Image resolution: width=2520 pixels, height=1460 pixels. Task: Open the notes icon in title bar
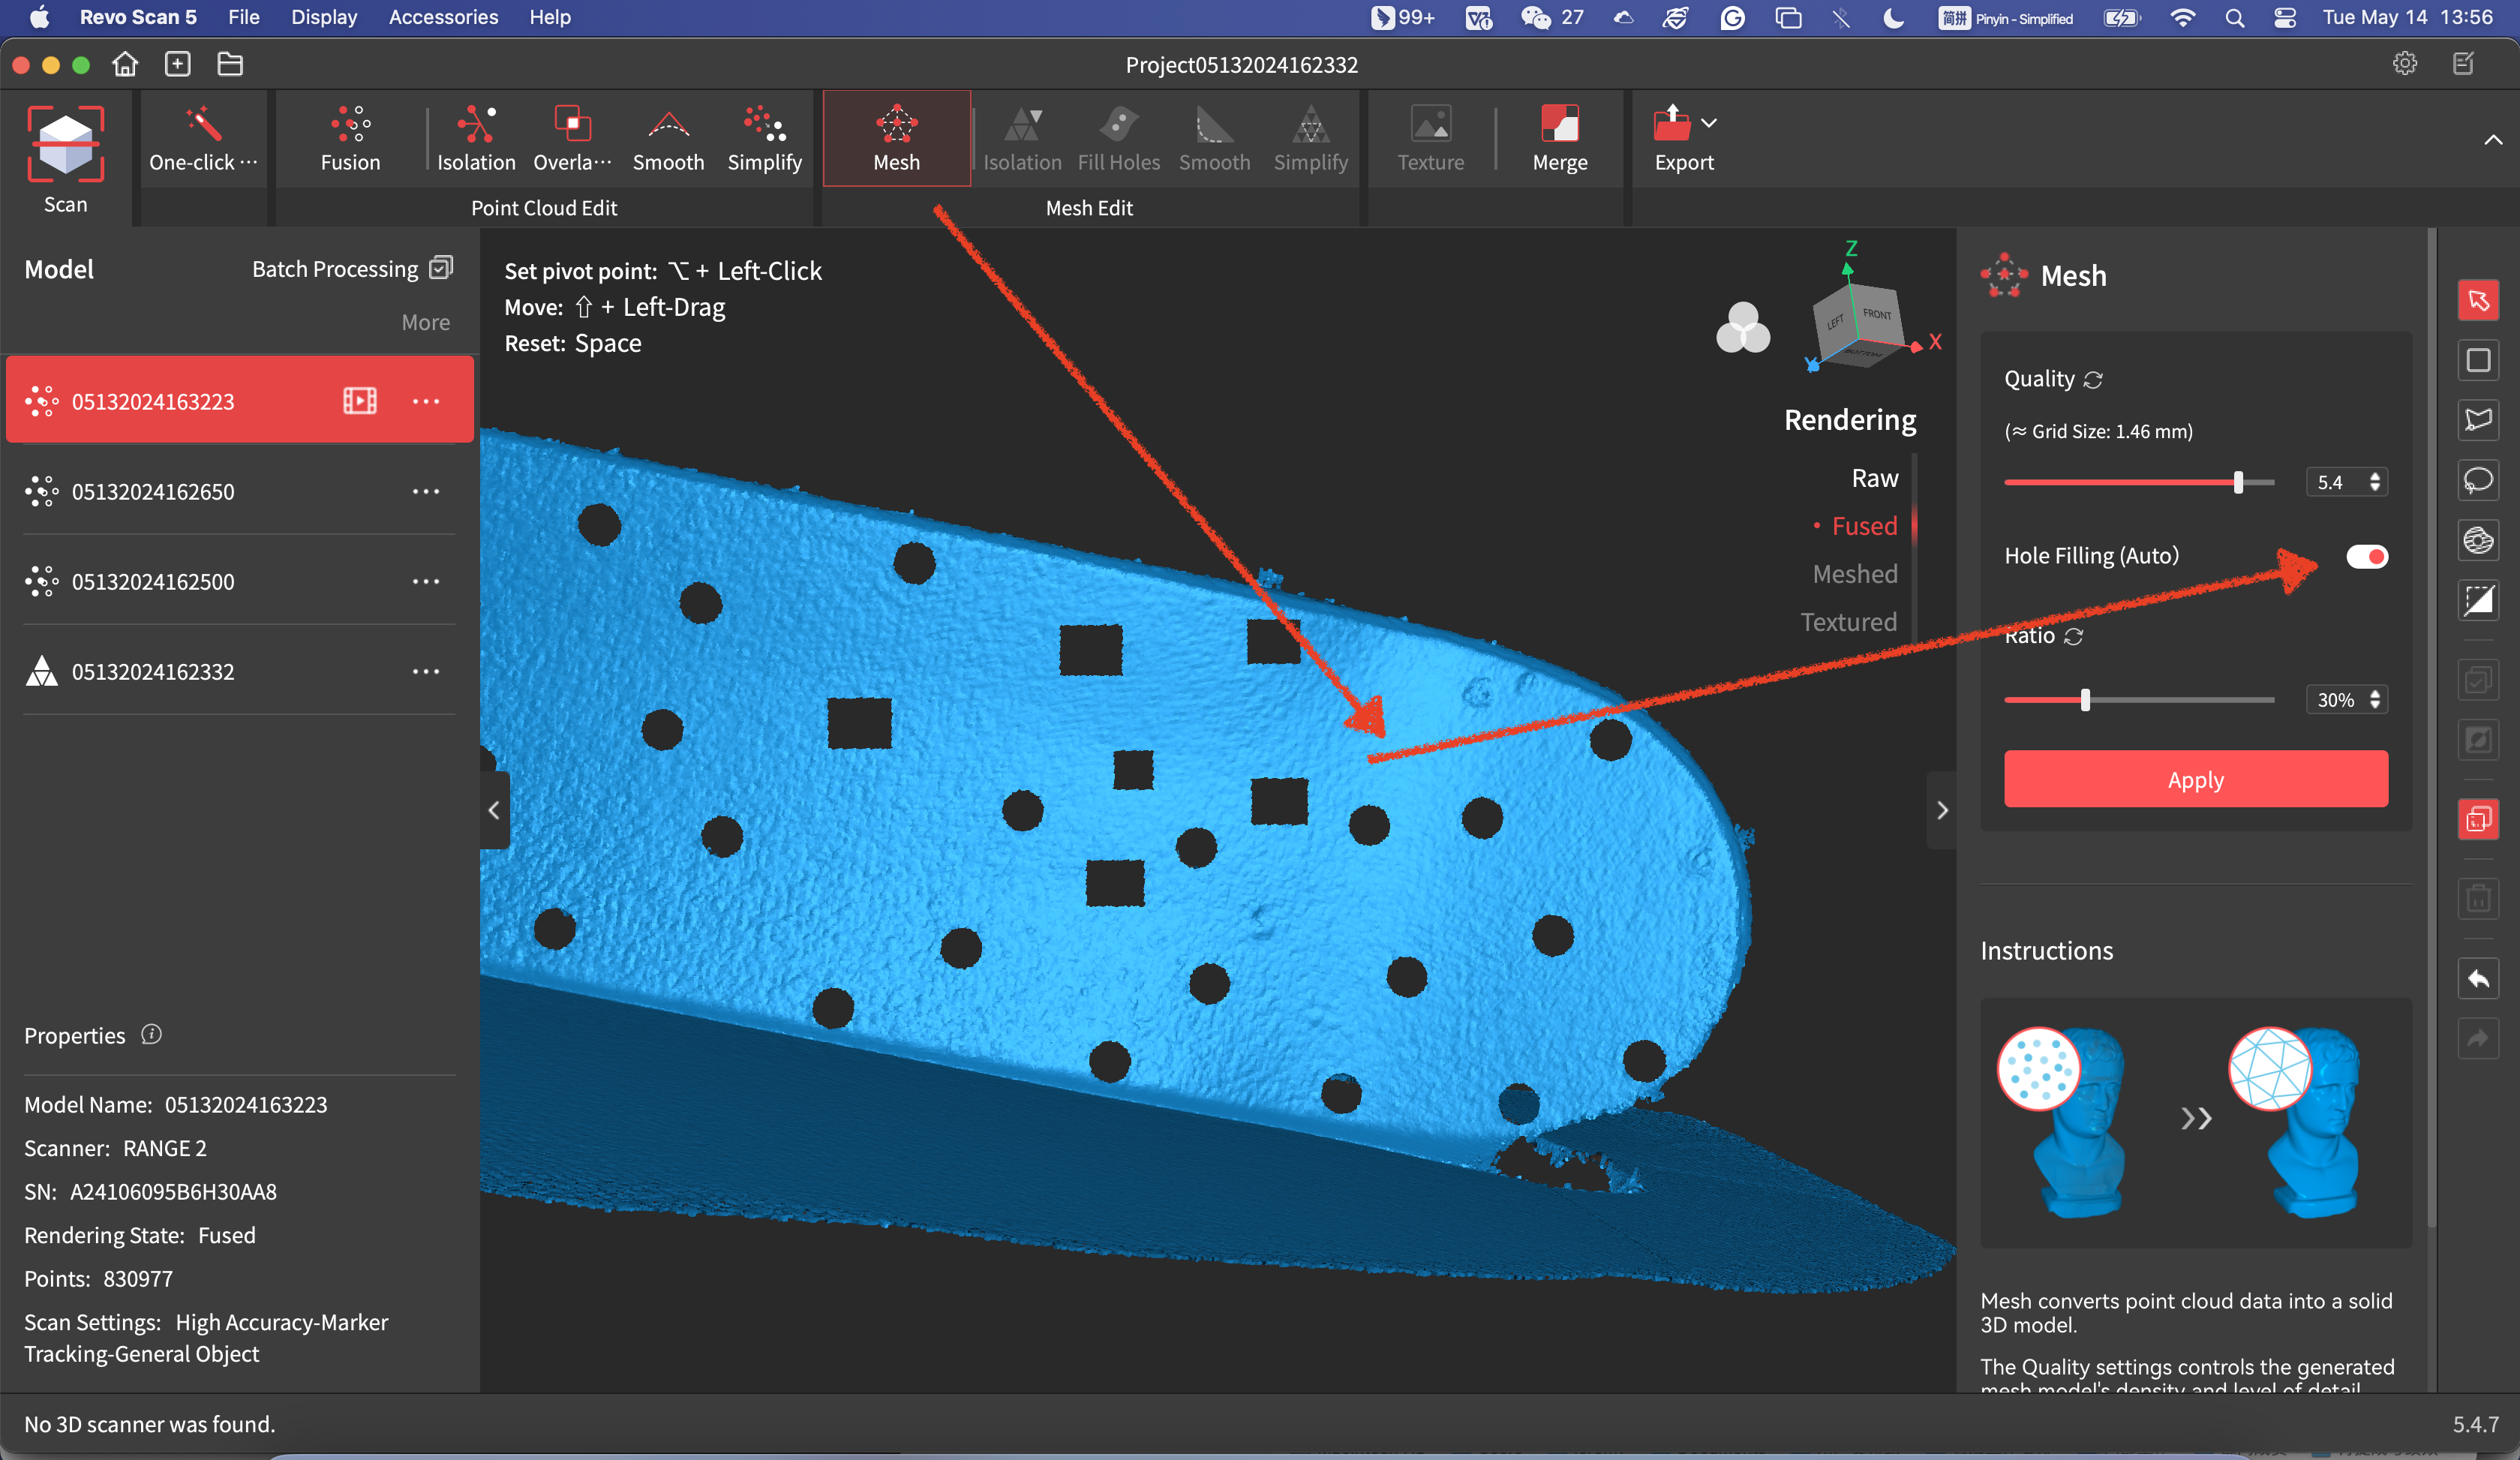tap(2464, 64)
